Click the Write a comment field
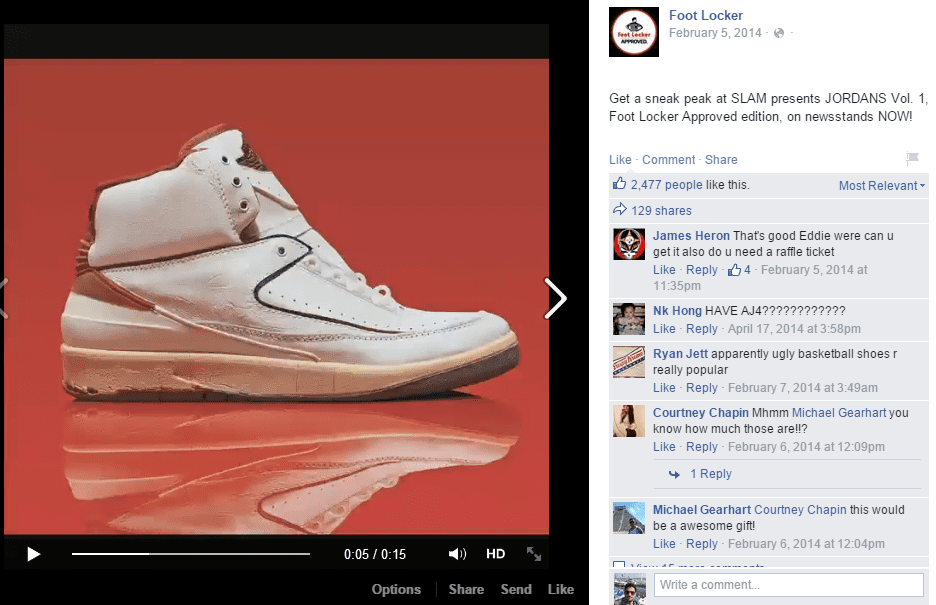 tap(789, 585)
